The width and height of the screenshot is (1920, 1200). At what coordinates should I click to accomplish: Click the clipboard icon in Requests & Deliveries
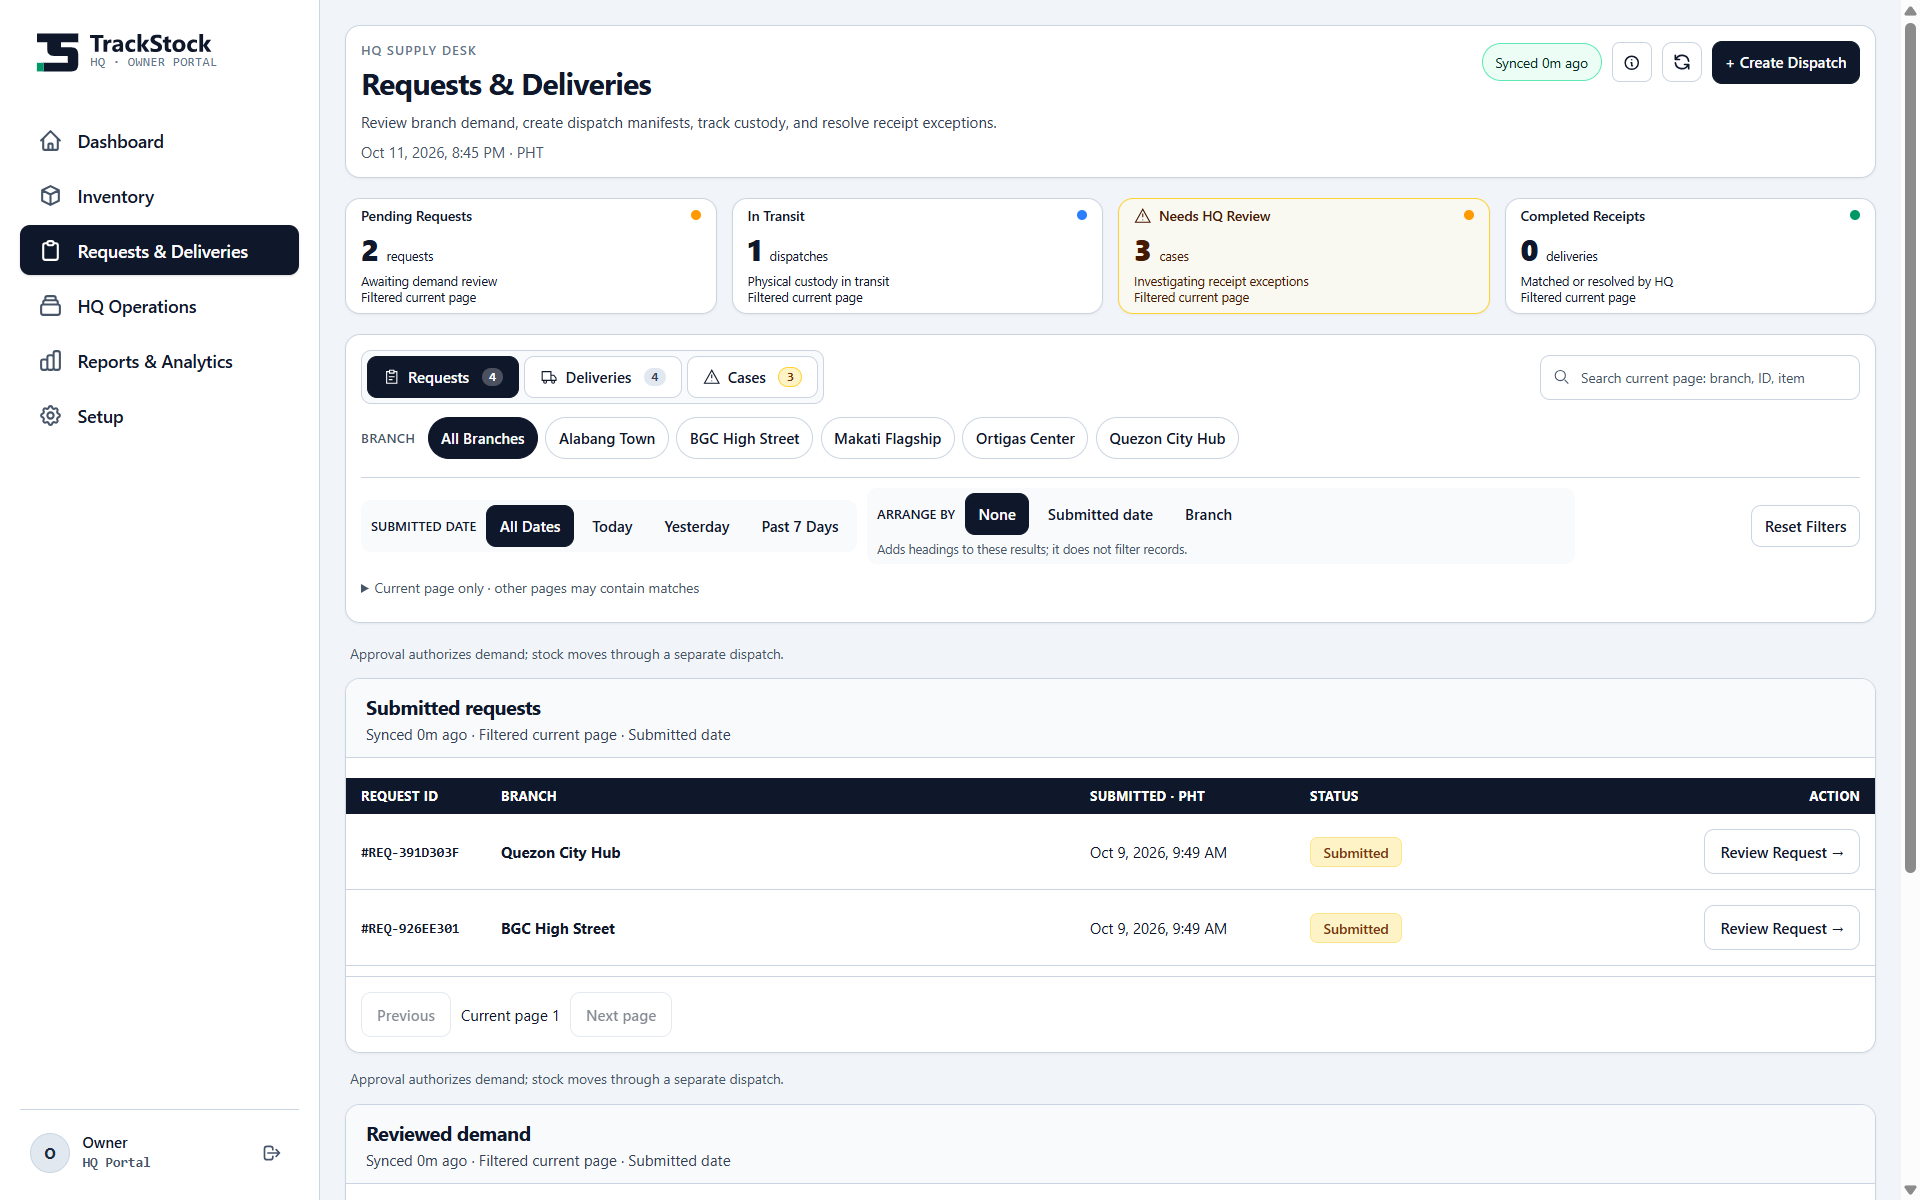tap(51, 251)
